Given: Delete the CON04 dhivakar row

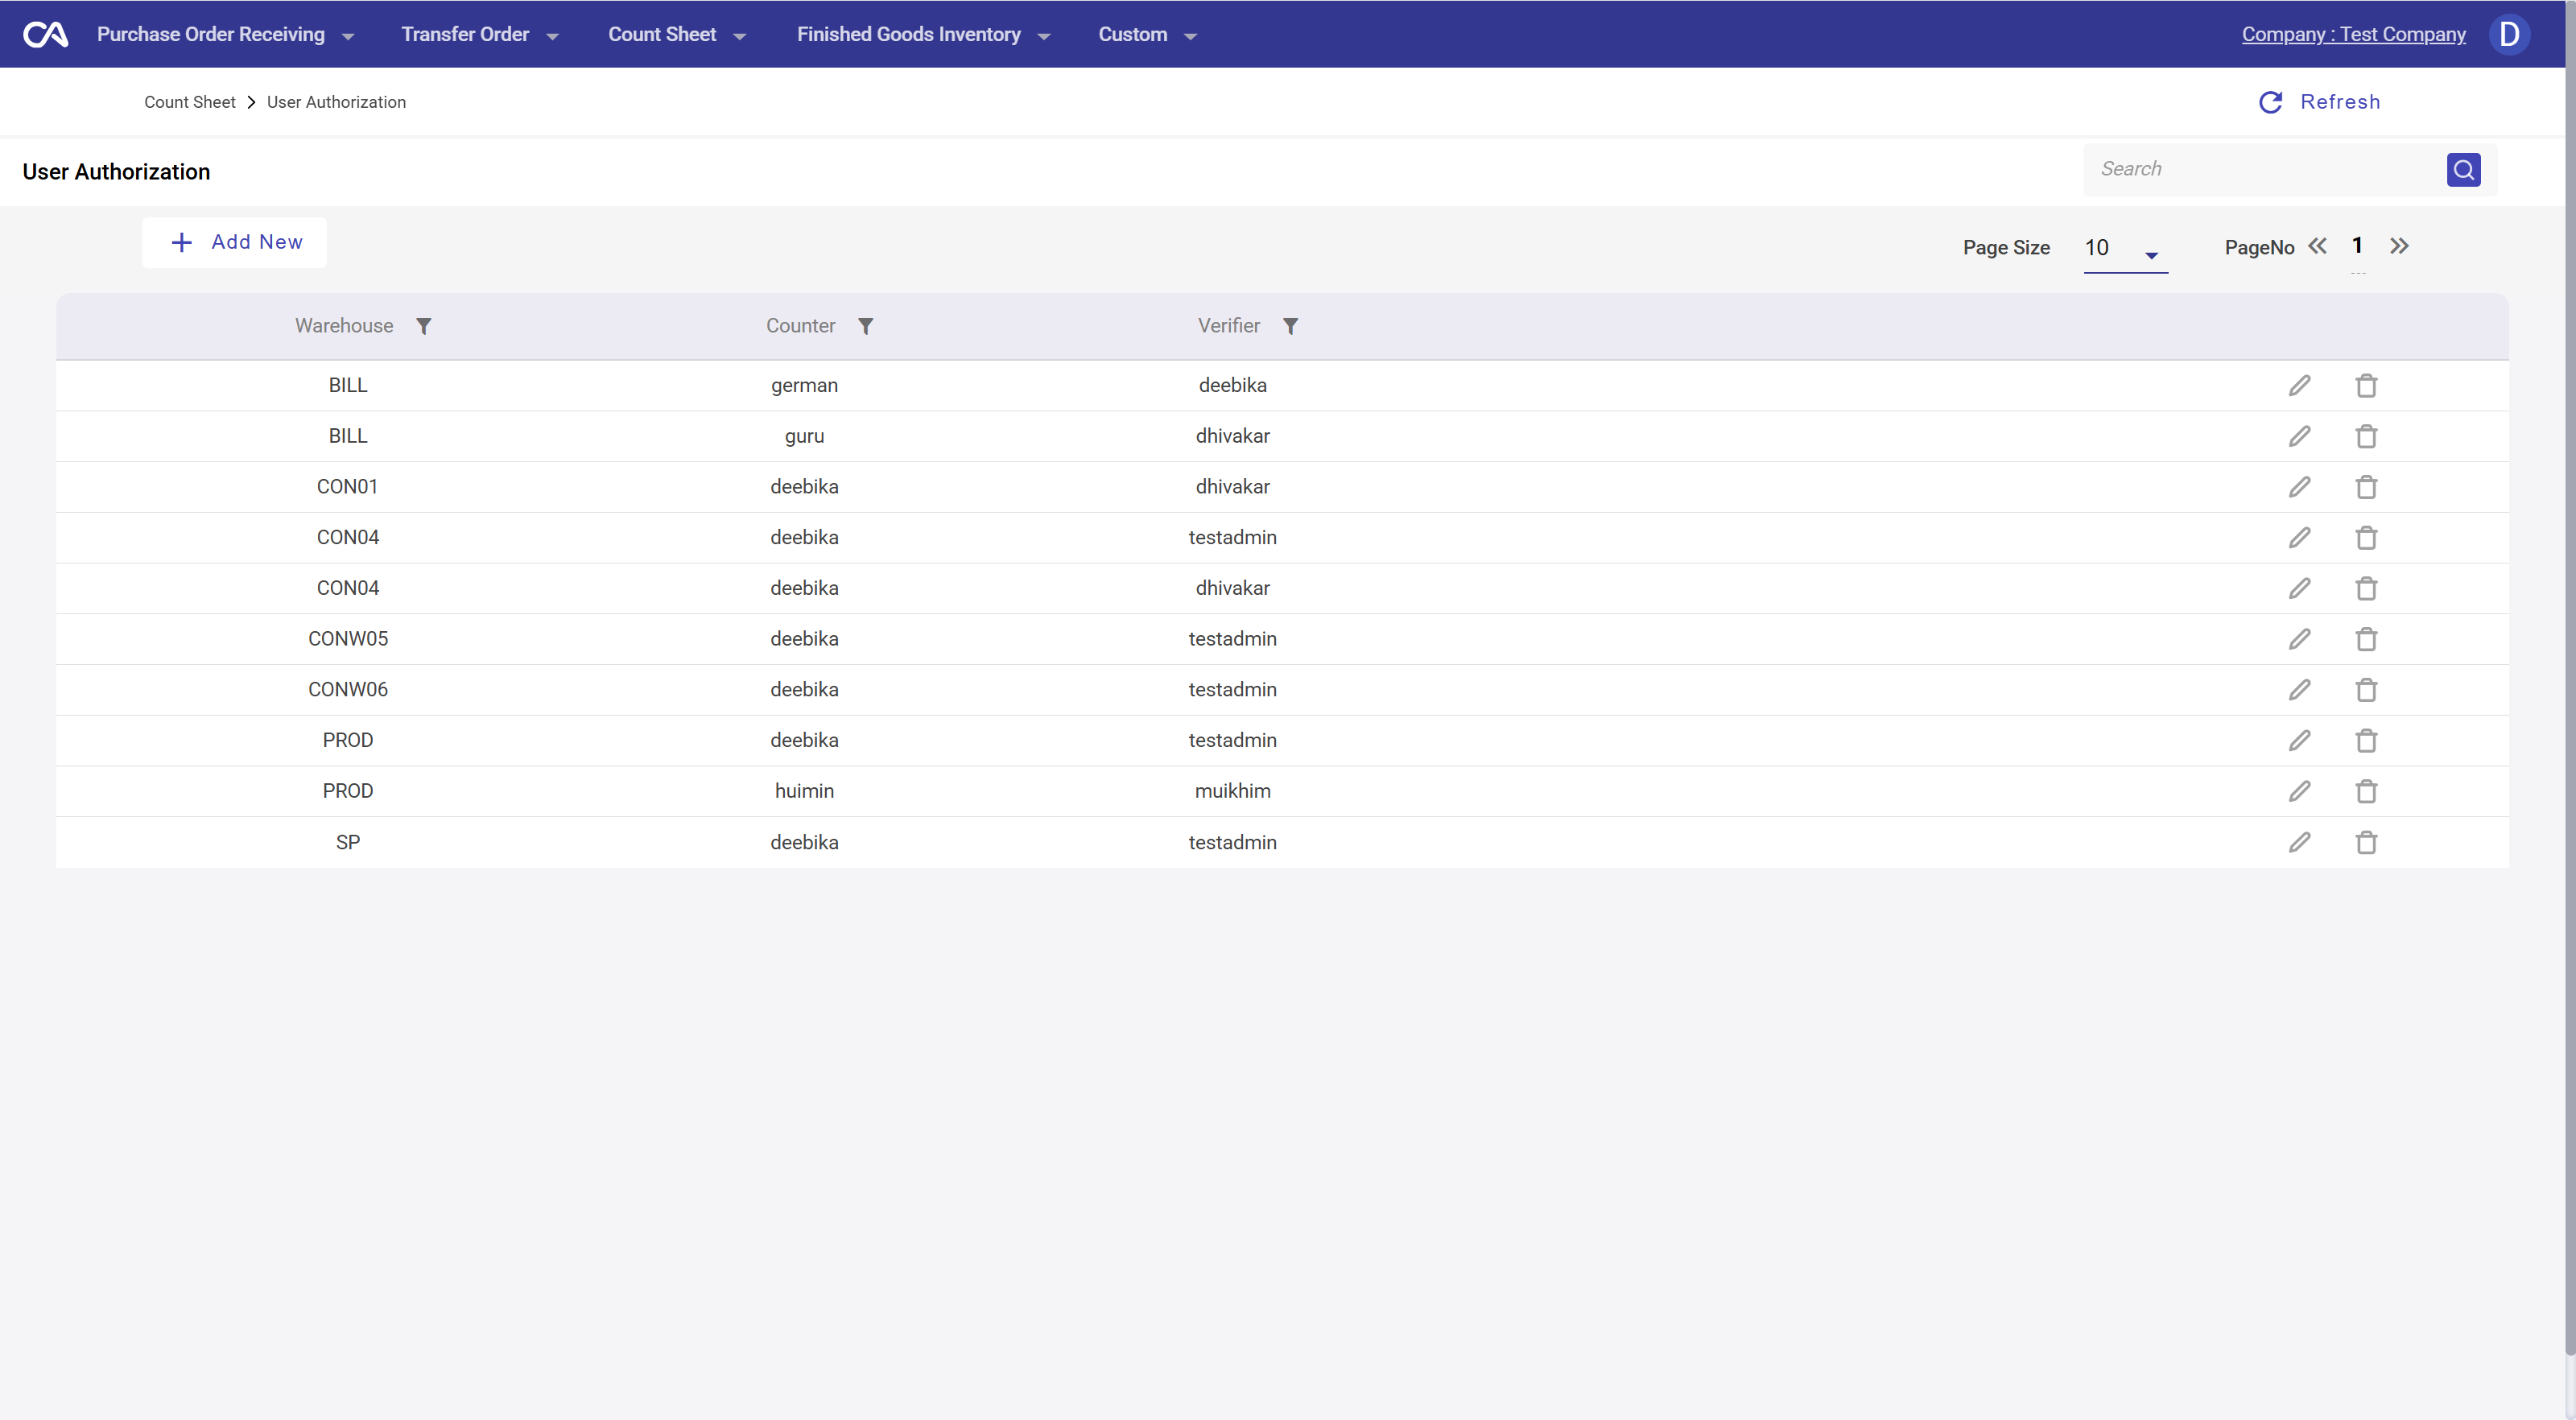Looking at the screenshot, I should pyautogui.click(x=2366, y=589).
